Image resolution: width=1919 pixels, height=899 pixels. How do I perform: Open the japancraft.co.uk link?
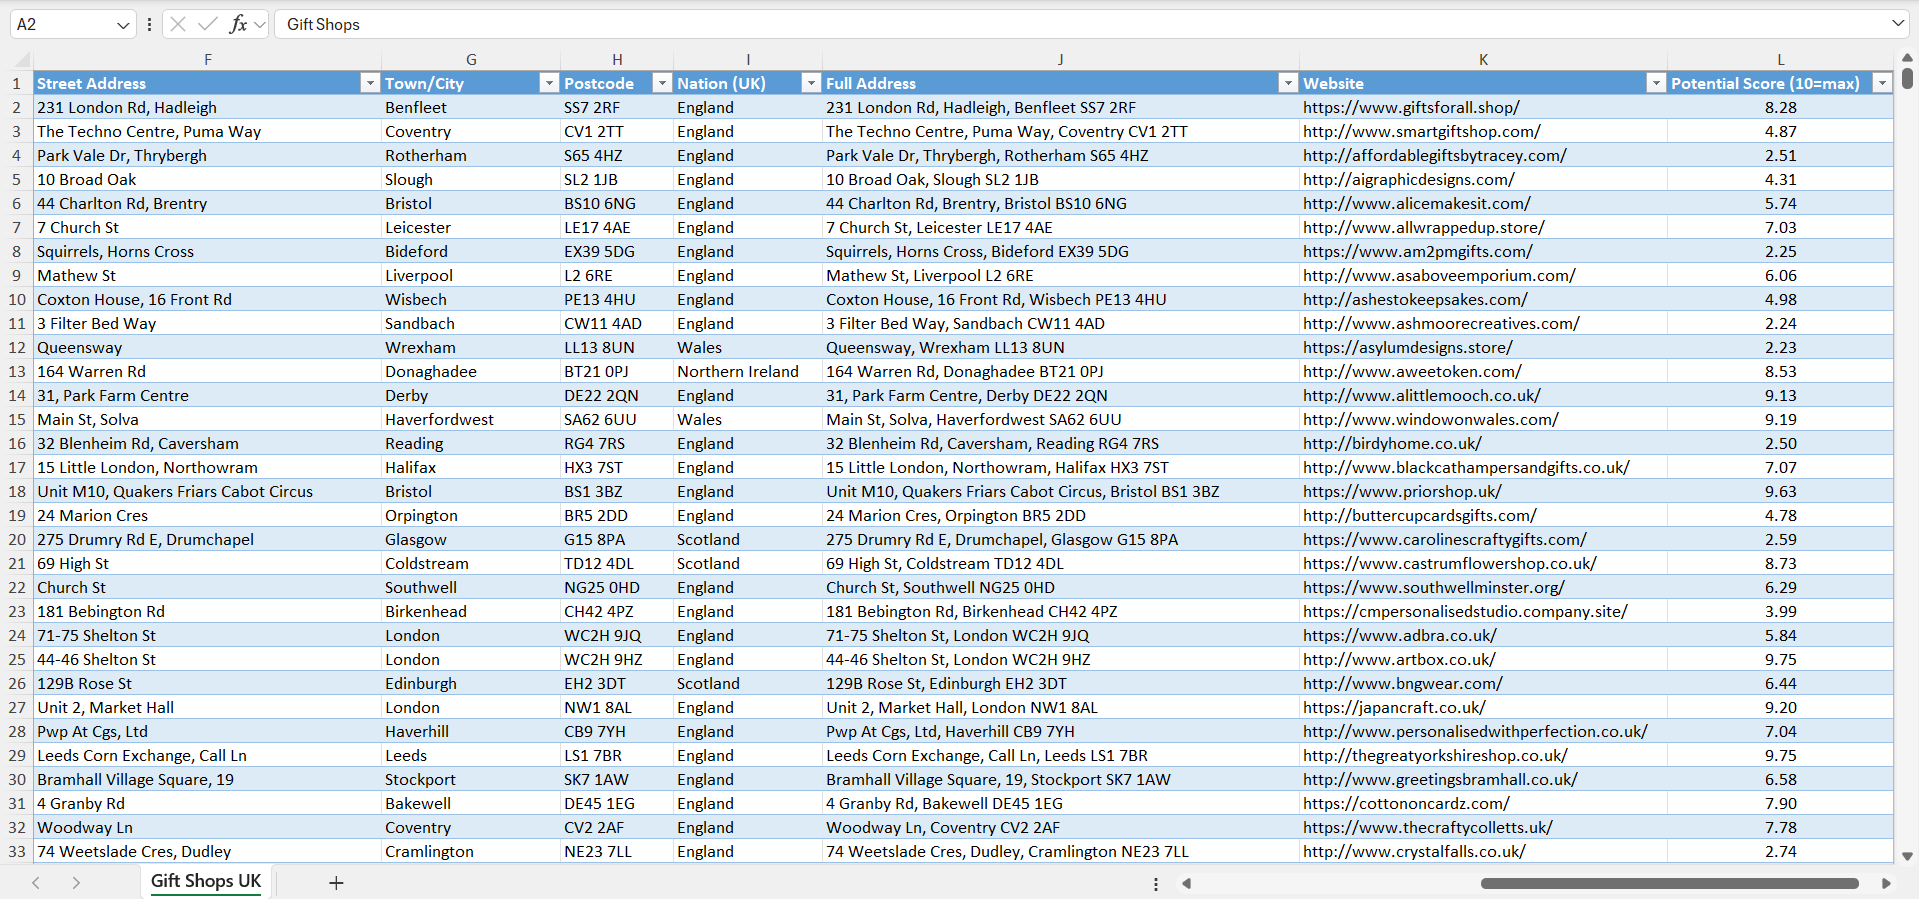tap(1394, 707)
